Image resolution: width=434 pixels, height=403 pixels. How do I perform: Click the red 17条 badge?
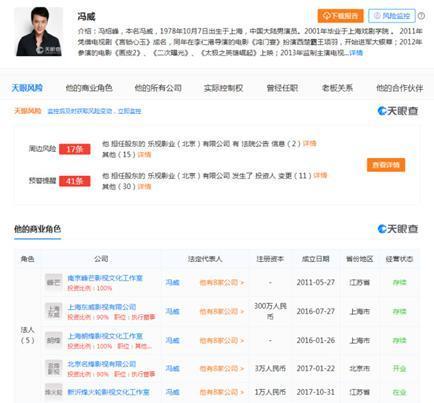coord(75,149)
